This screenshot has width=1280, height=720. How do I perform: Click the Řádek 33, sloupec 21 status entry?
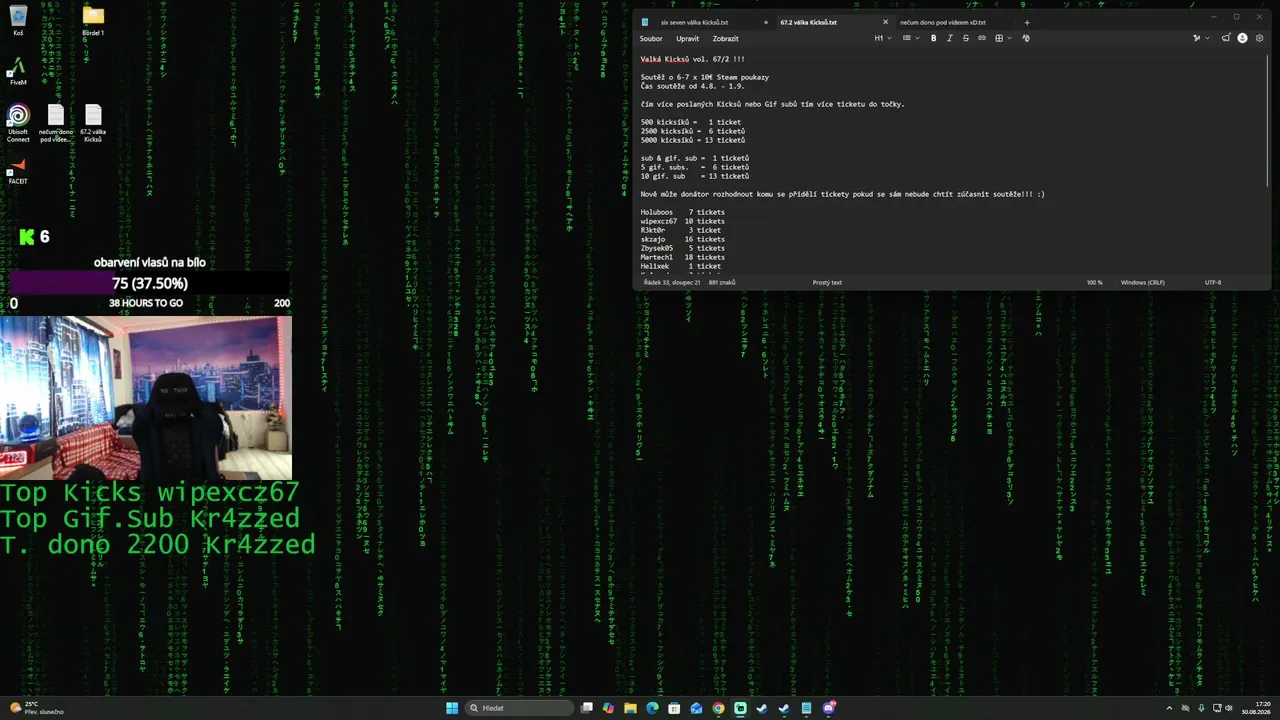coord(672,283)
